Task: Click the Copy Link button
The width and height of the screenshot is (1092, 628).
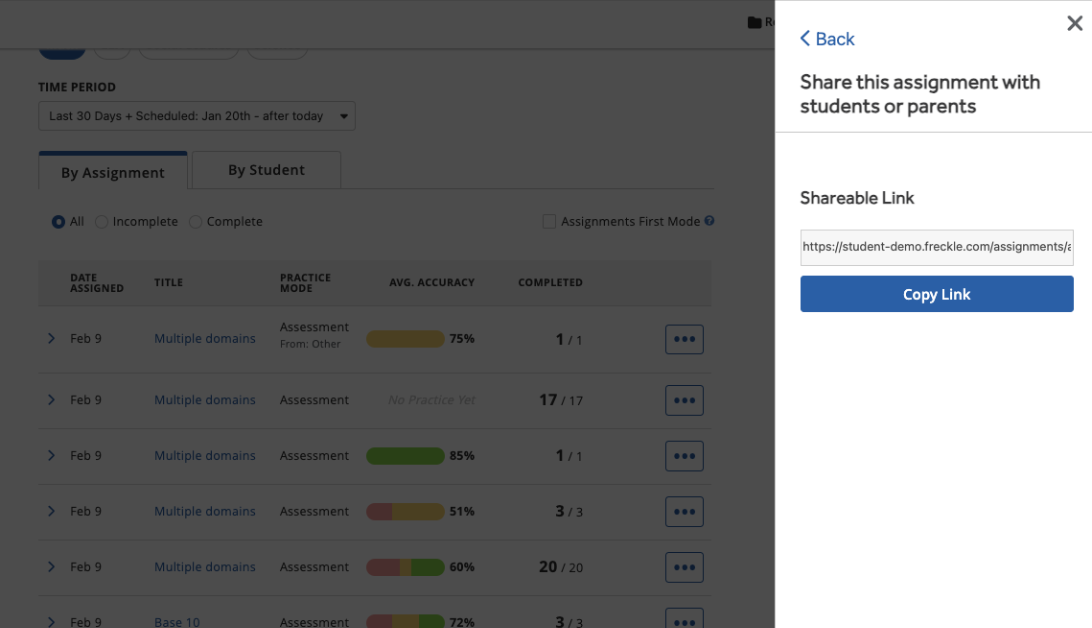Action: coord(936,294)
